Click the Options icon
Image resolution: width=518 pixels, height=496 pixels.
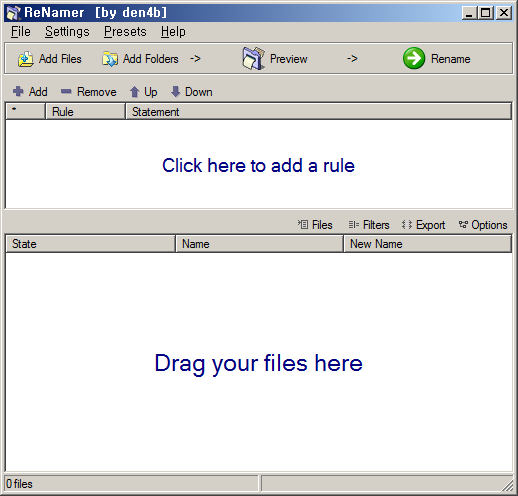[463, 224]
